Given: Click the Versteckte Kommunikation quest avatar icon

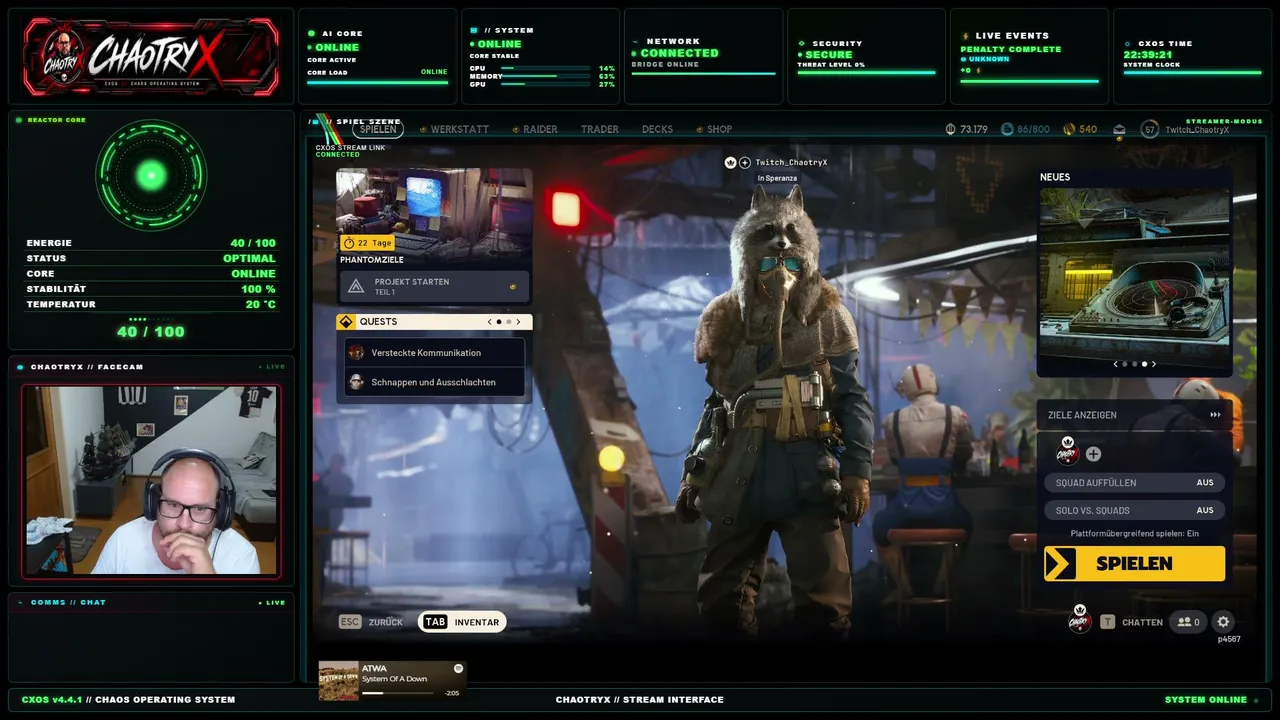Looking at the screenshot, I should [356, 353].
